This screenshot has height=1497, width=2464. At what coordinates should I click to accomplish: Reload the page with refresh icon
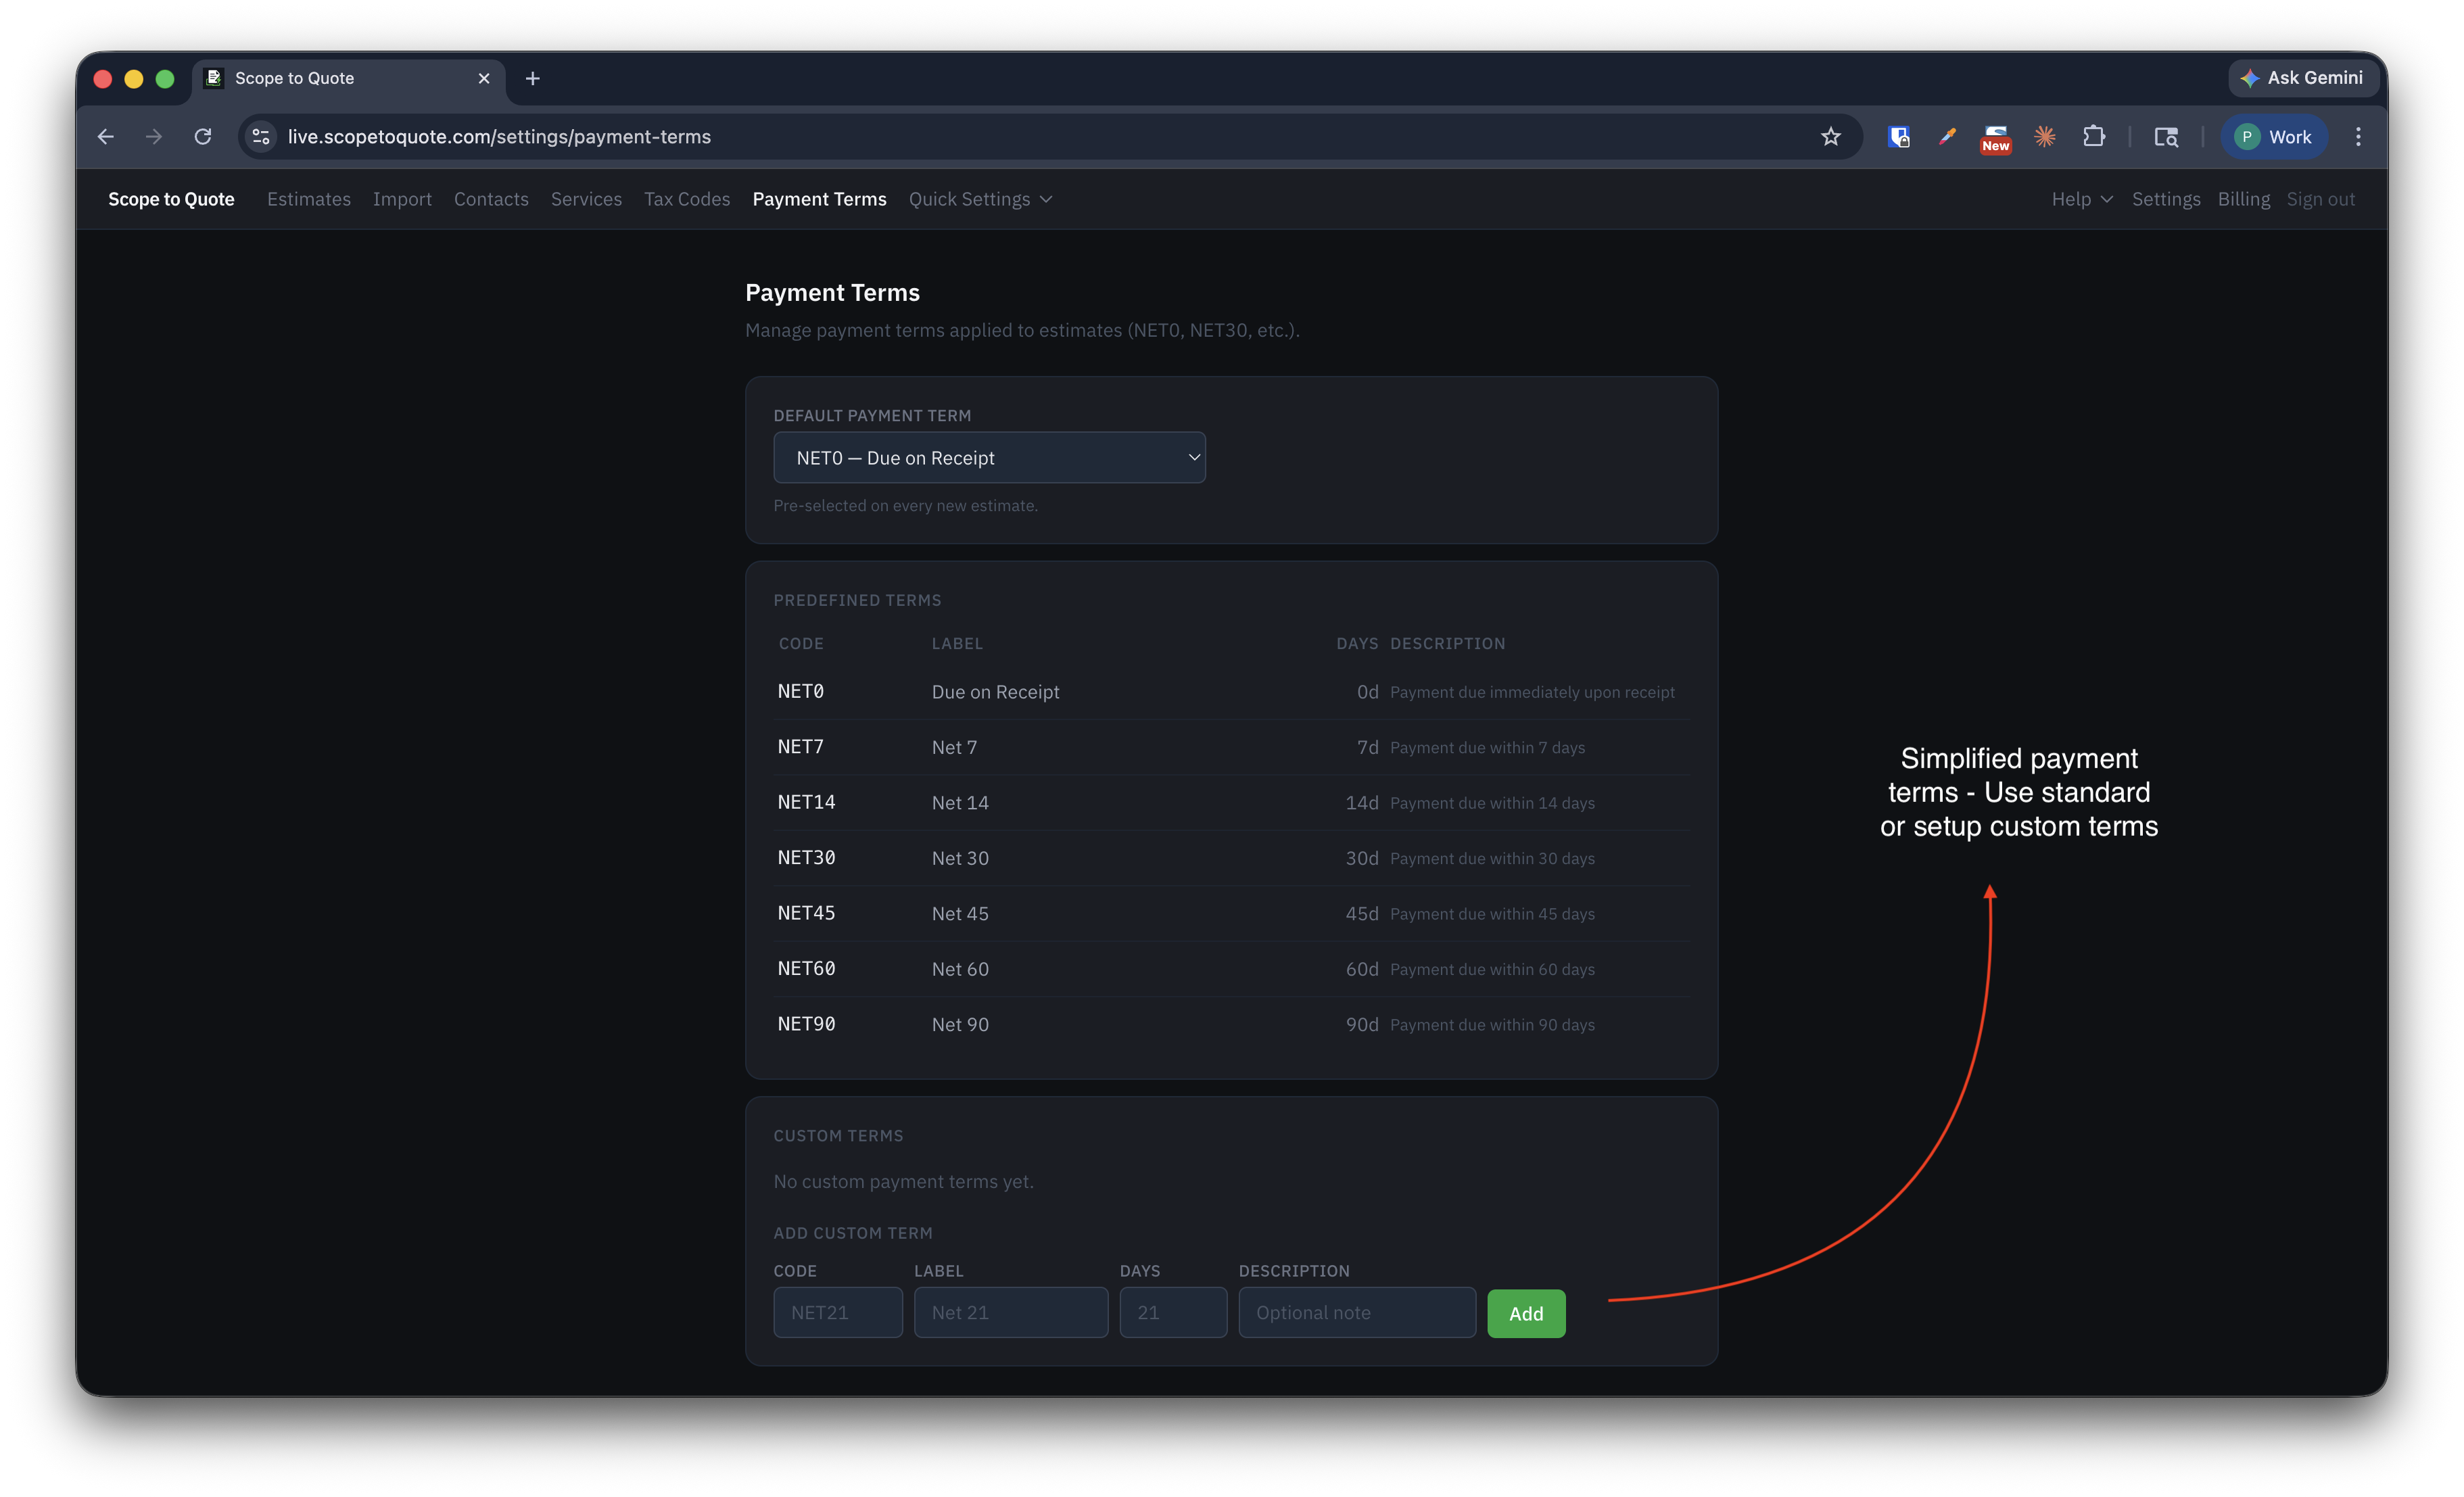coord(203,137)
